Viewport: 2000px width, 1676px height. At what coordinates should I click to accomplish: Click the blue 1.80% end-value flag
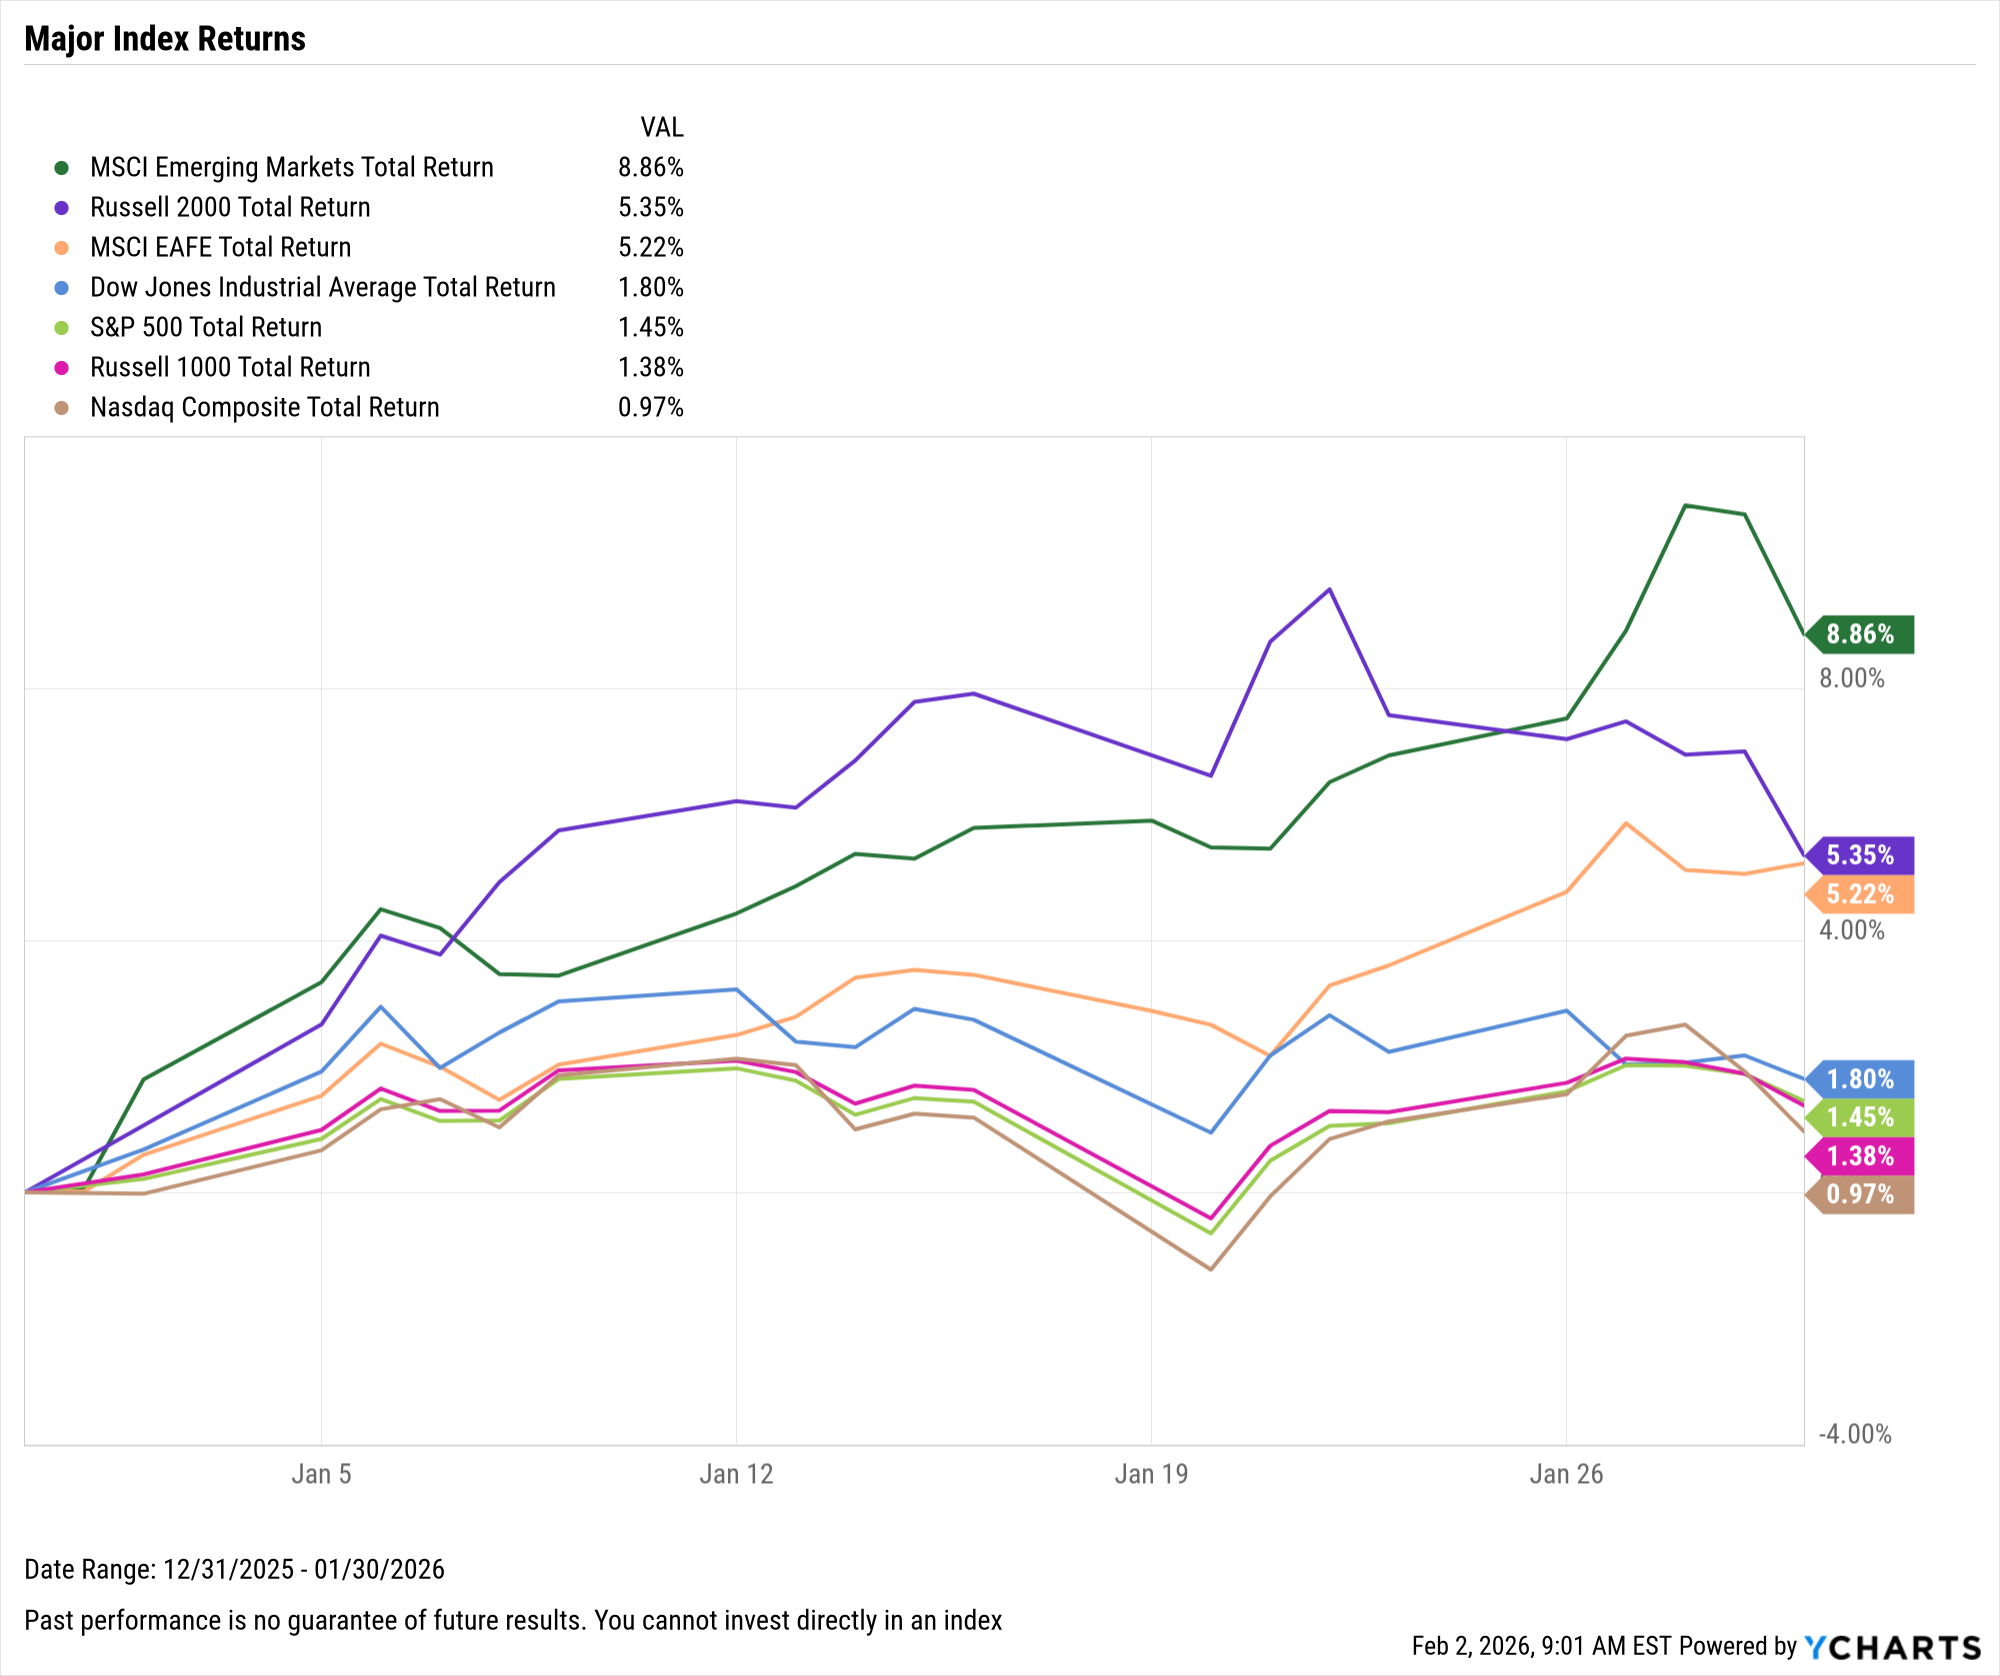1860,1079
